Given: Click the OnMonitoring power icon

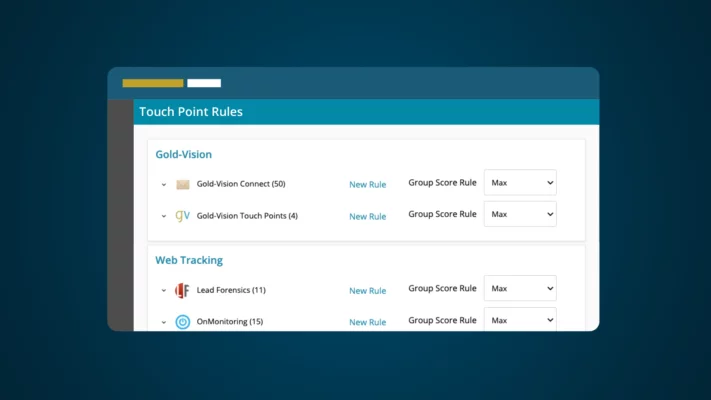Looking at the screenshot, I should [x=183, y=322].
